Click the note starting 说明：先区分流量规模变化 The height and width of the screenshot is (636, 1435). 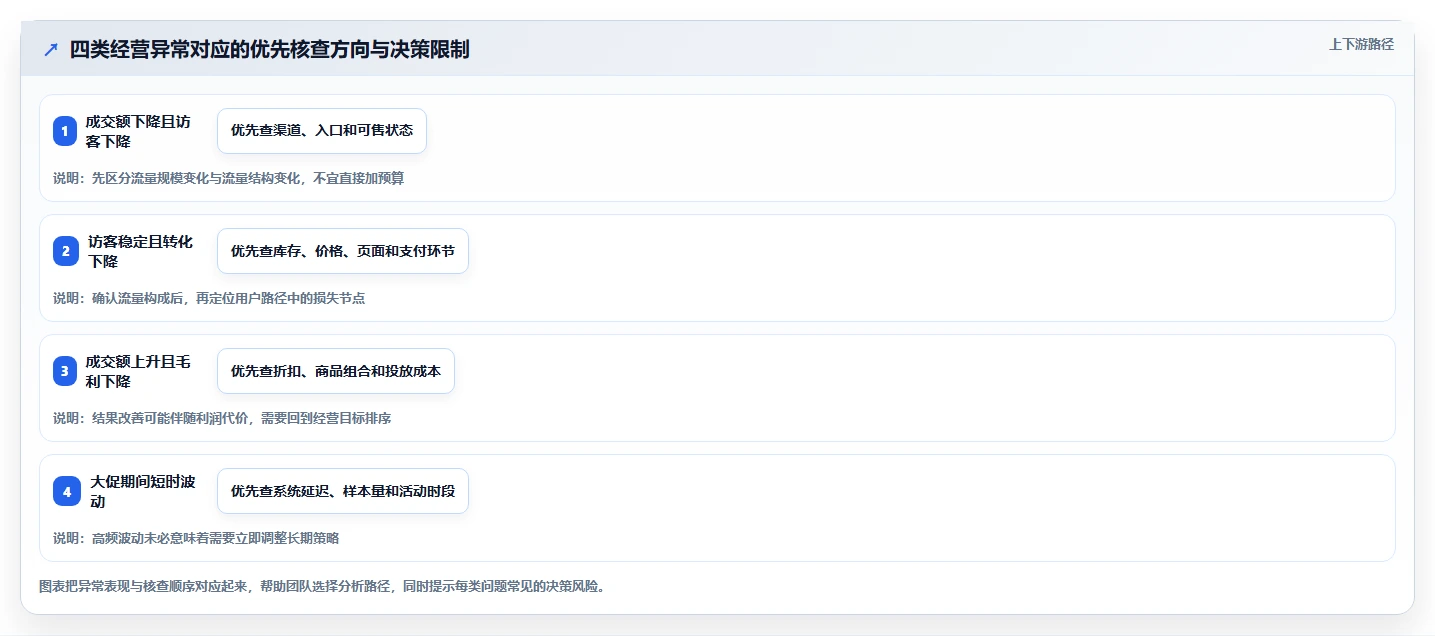point(229,179)
